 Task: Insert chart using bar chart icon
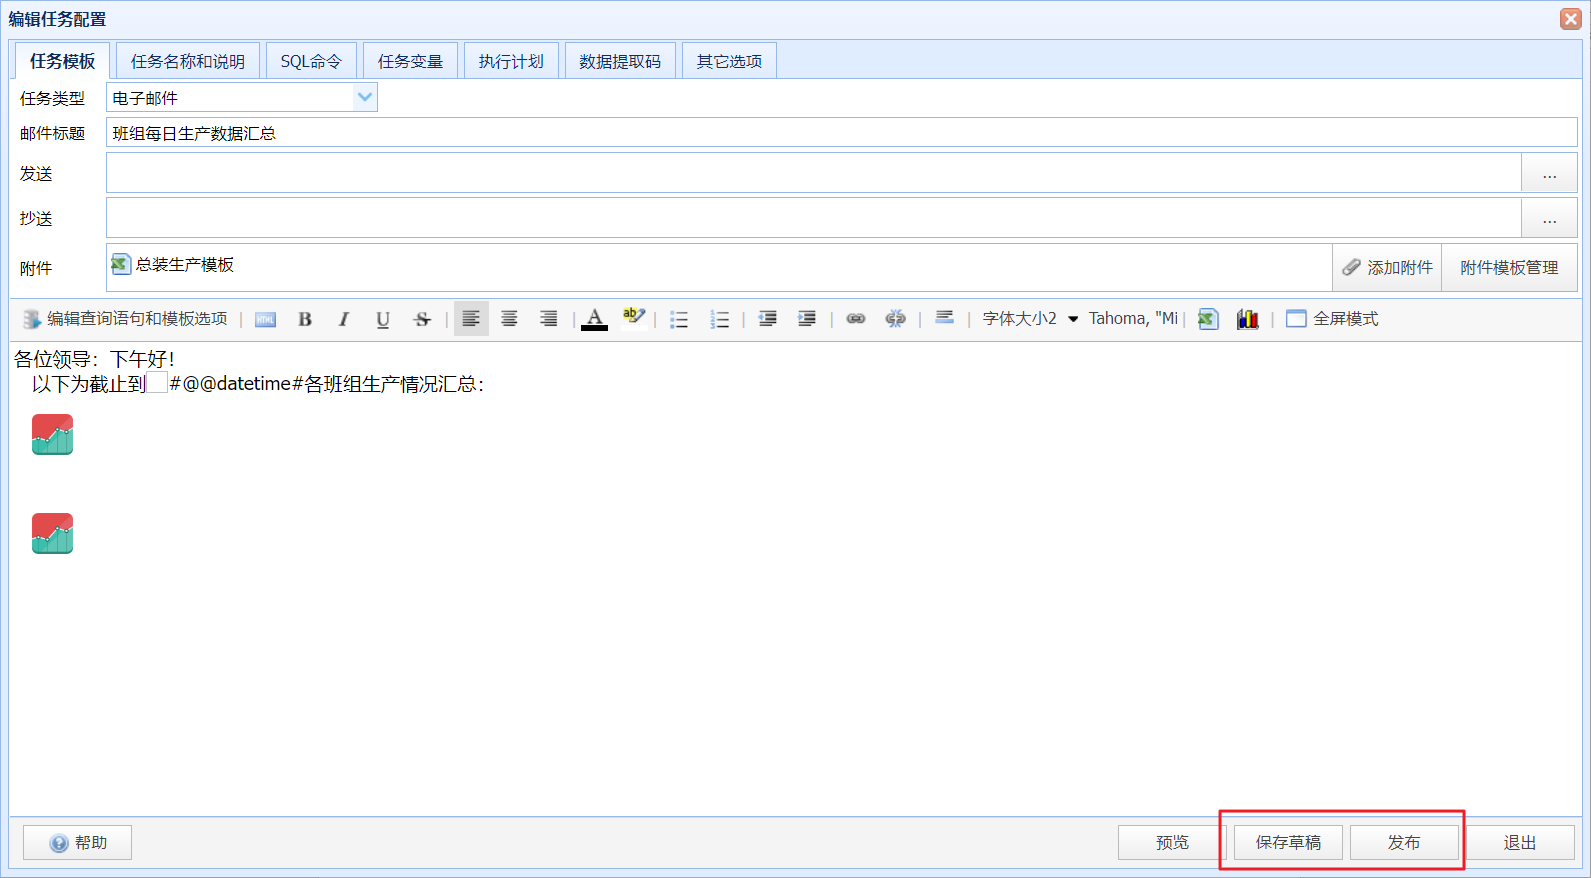click(x=1247, y=319)
